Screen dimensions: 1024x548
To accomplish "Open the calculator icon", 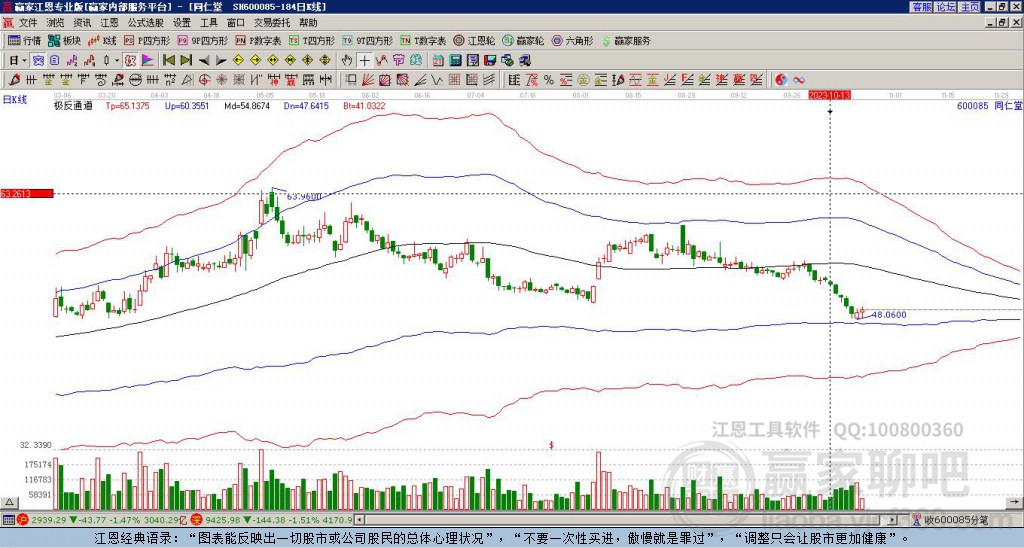I will (456, 61).
